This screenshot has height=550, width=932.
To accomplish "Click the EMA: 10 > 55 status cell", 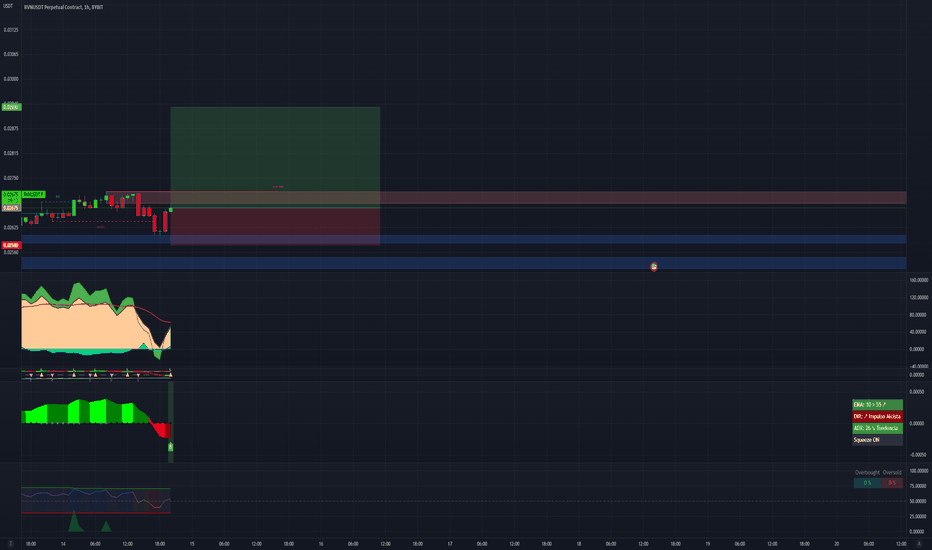I will click(877, 404).
